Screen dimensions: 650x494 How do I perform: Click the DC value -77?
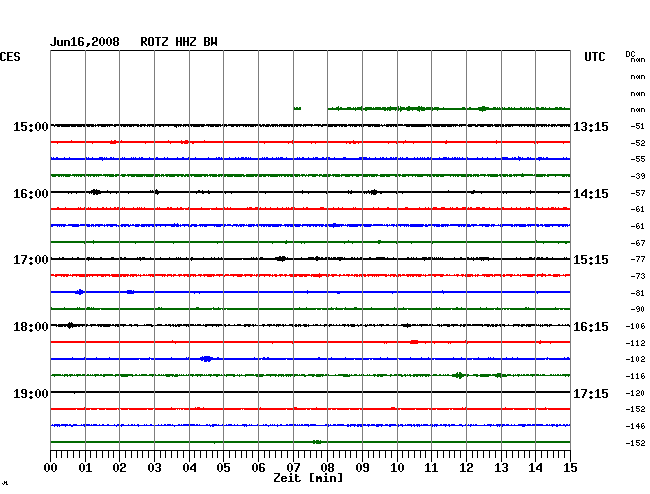pyautogui.click(x=638, y=259)
